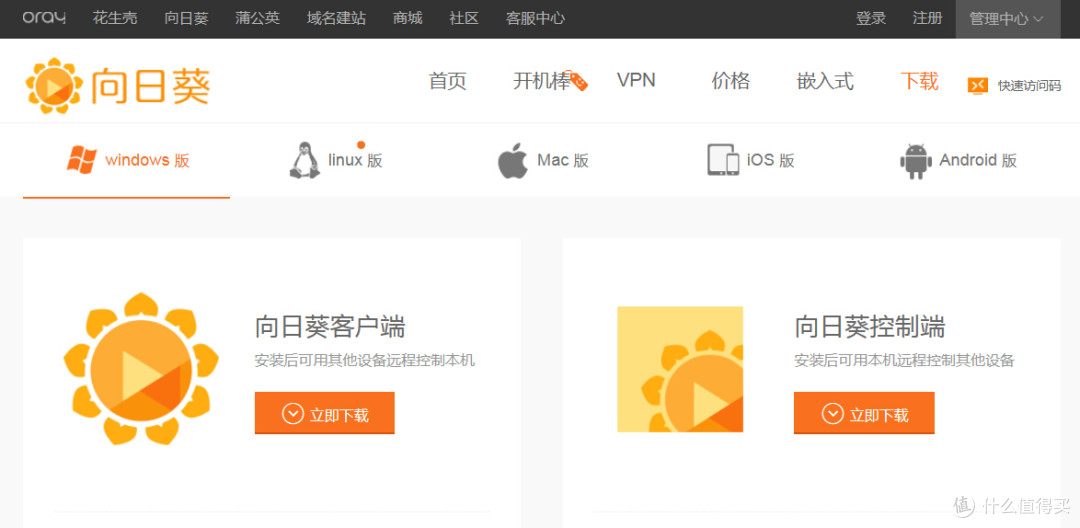Open 客服中心 in top bar
This screenshot has width=1080, height=528.
[x=535, y=19]
